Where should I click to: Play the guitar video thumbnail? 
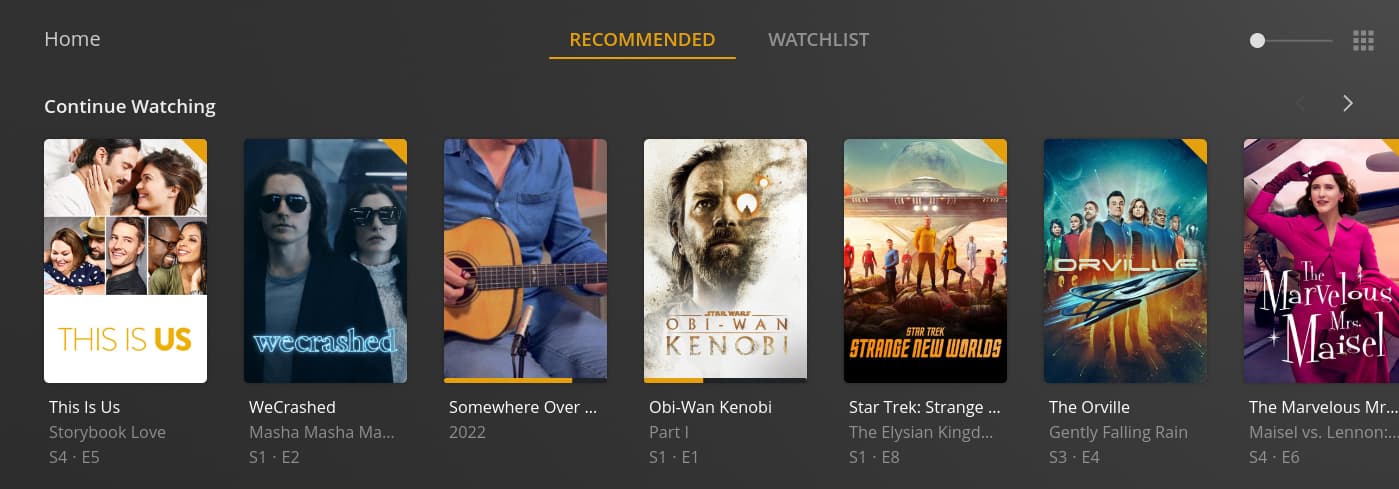point(525,261)
